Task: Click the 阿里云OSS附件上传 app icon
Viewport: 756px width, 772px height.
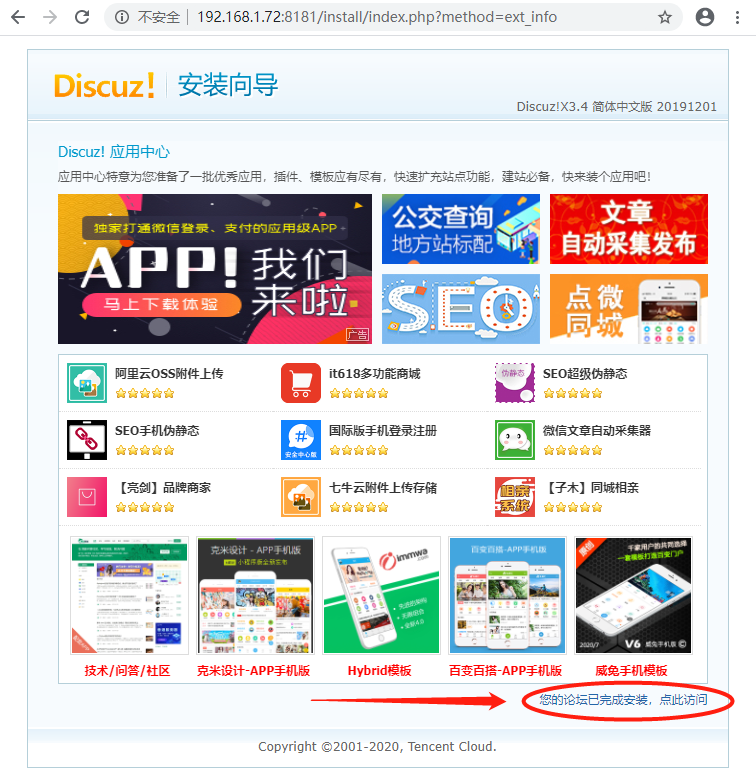Action: tap(87, 383)
